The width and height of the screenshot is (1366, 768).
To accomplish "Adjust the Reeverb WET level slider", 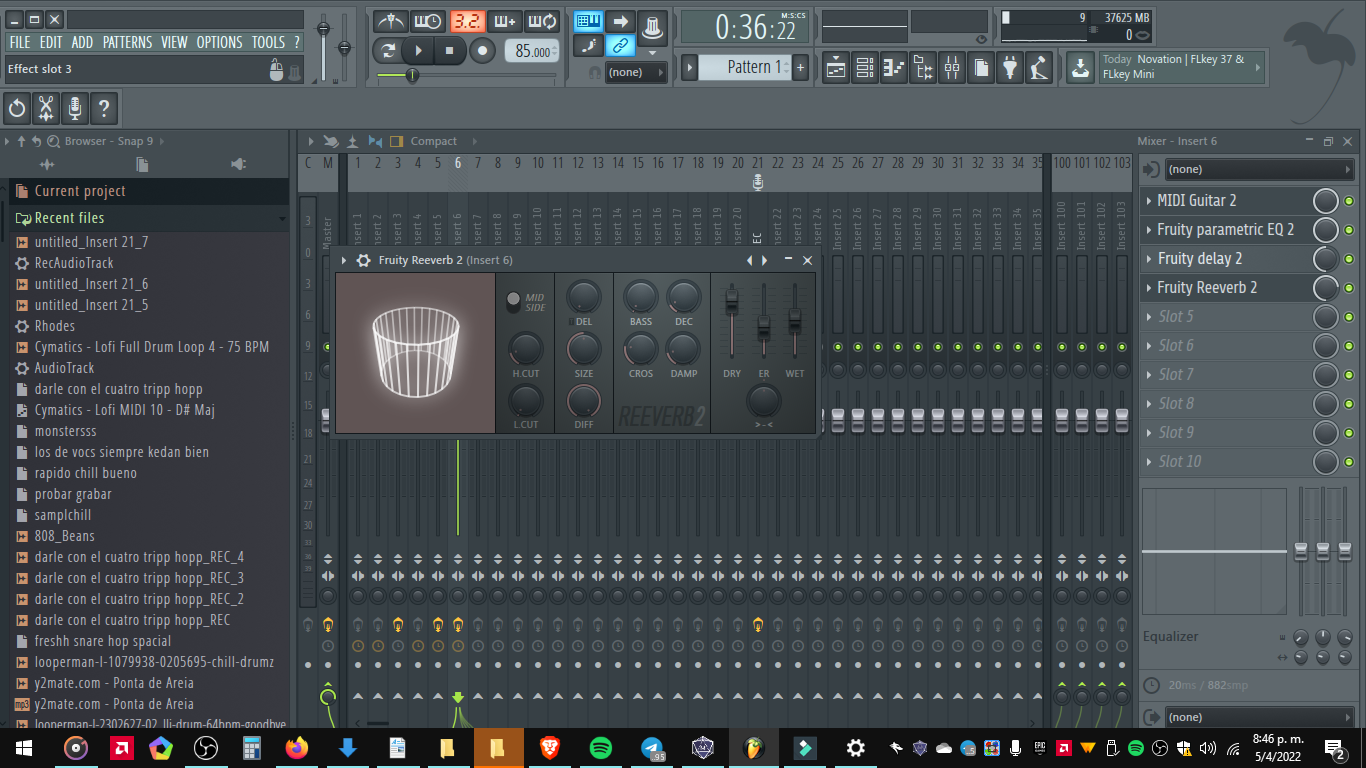I will coord(795,321).
